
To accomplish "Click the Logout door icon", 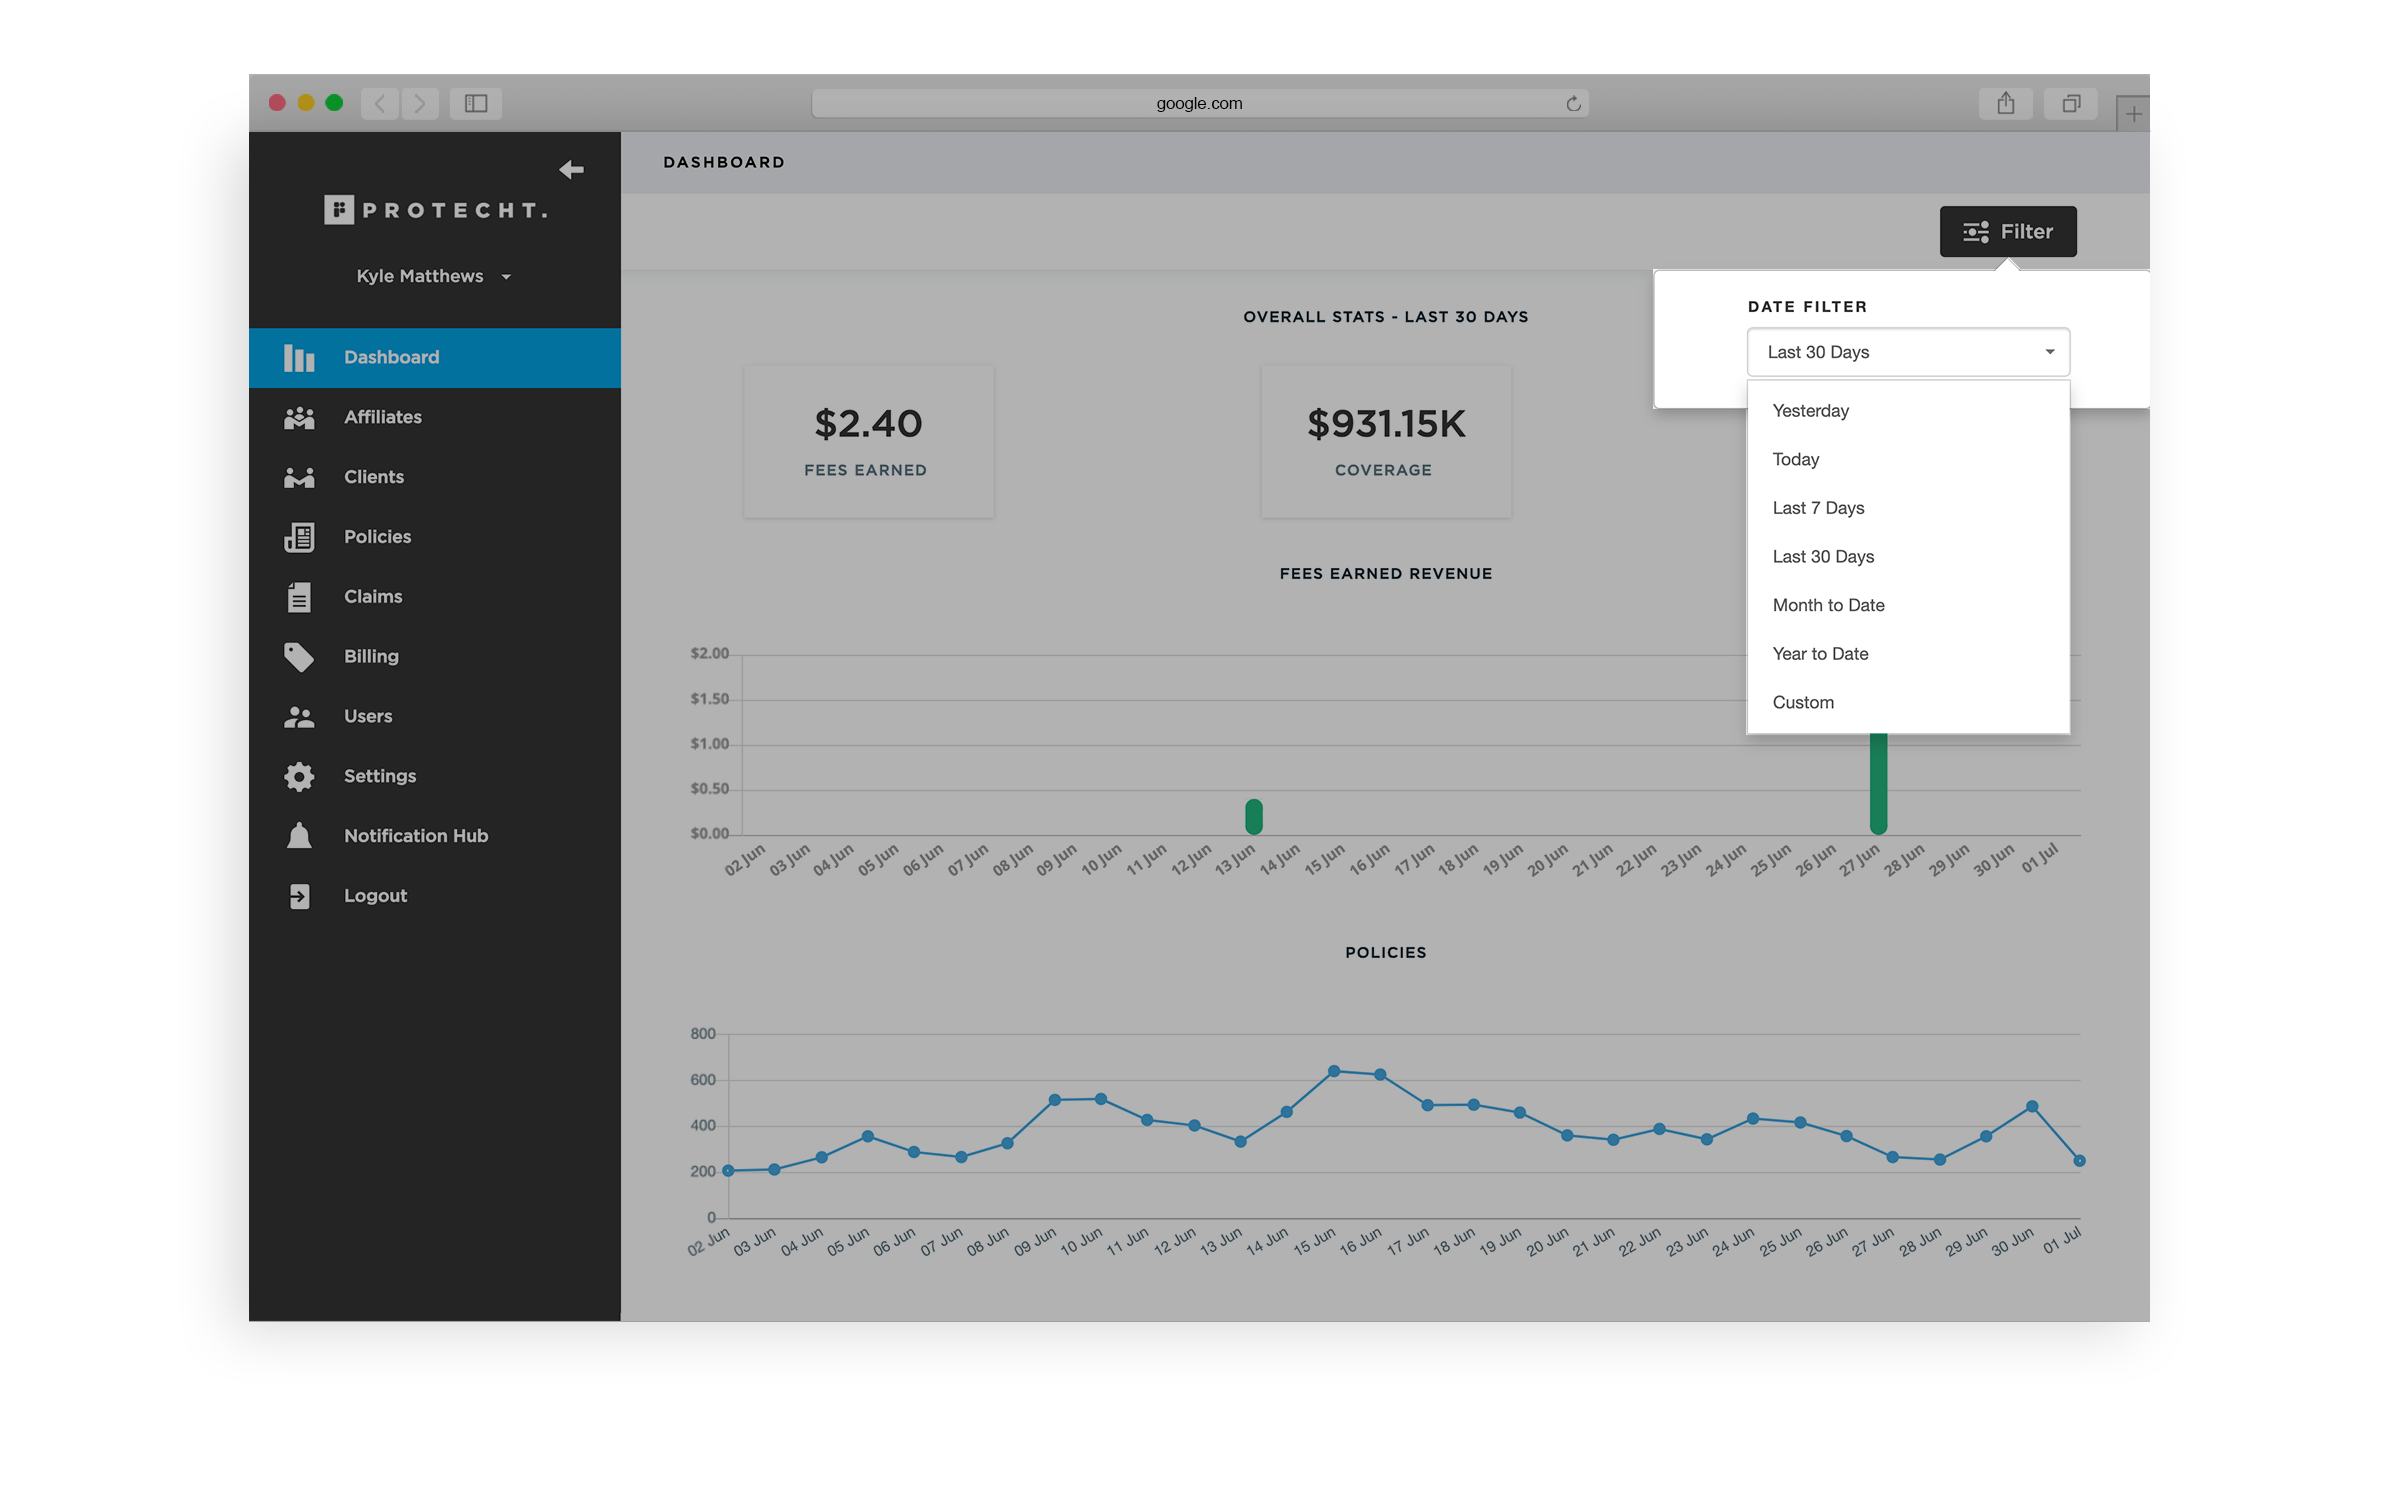I will coord(299,896).
